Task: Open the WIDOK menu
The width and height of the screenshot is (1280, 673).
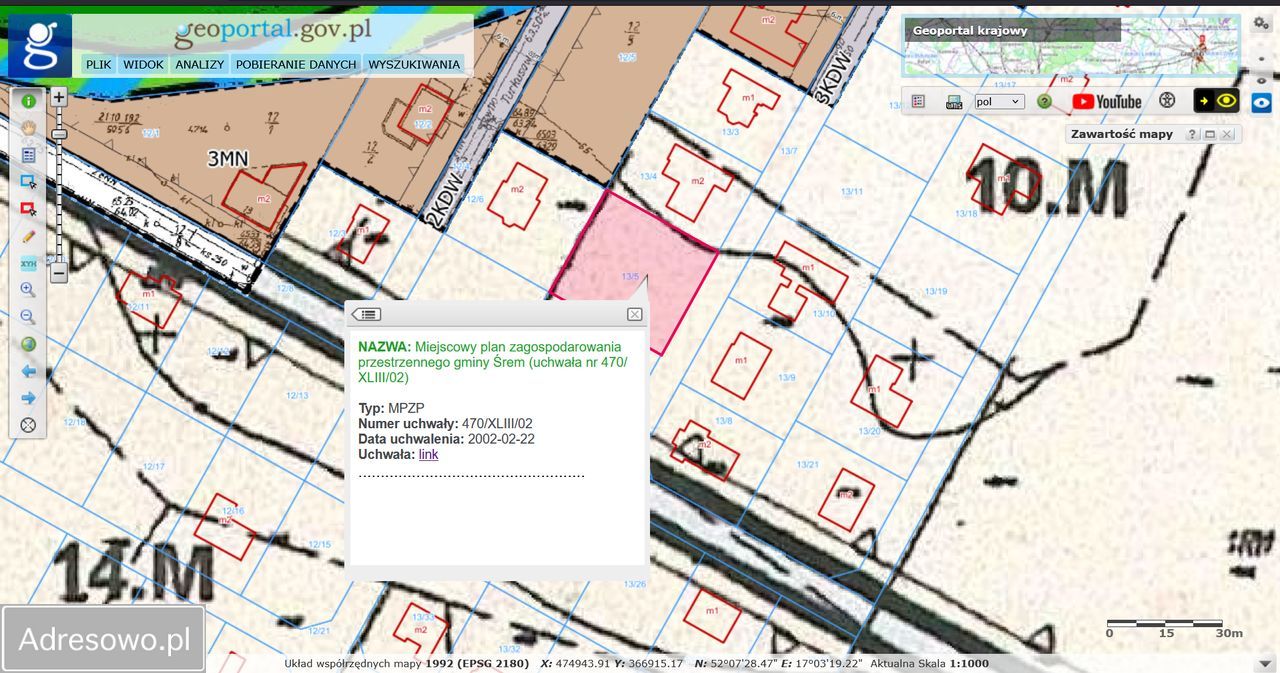Action: click(143, 64)
